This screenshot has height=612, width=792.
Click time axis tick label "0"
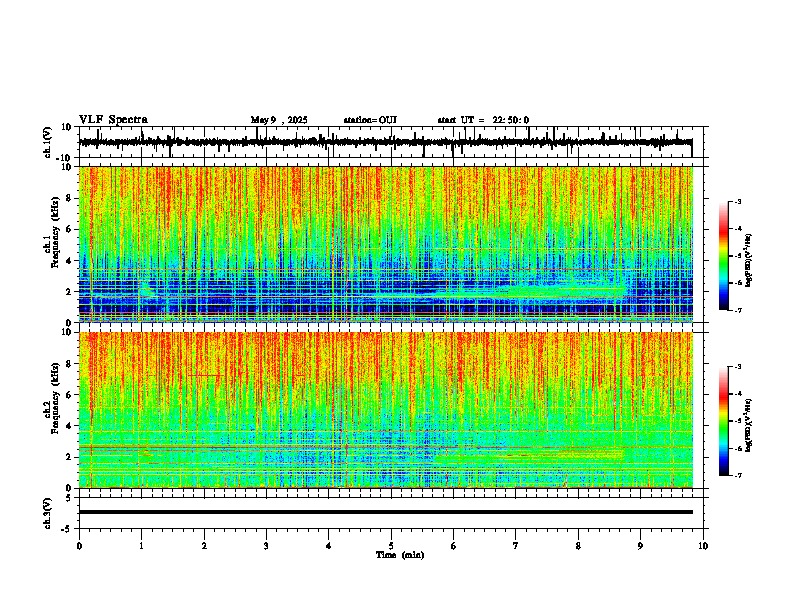(79, 546)
